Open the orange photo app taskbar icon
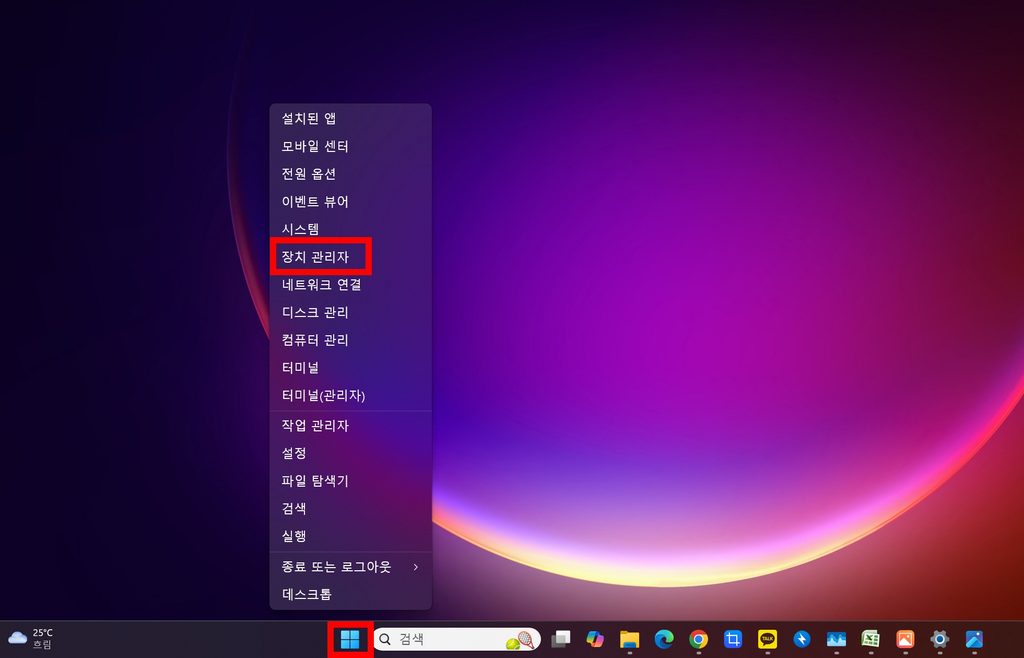 coord(905,639)
